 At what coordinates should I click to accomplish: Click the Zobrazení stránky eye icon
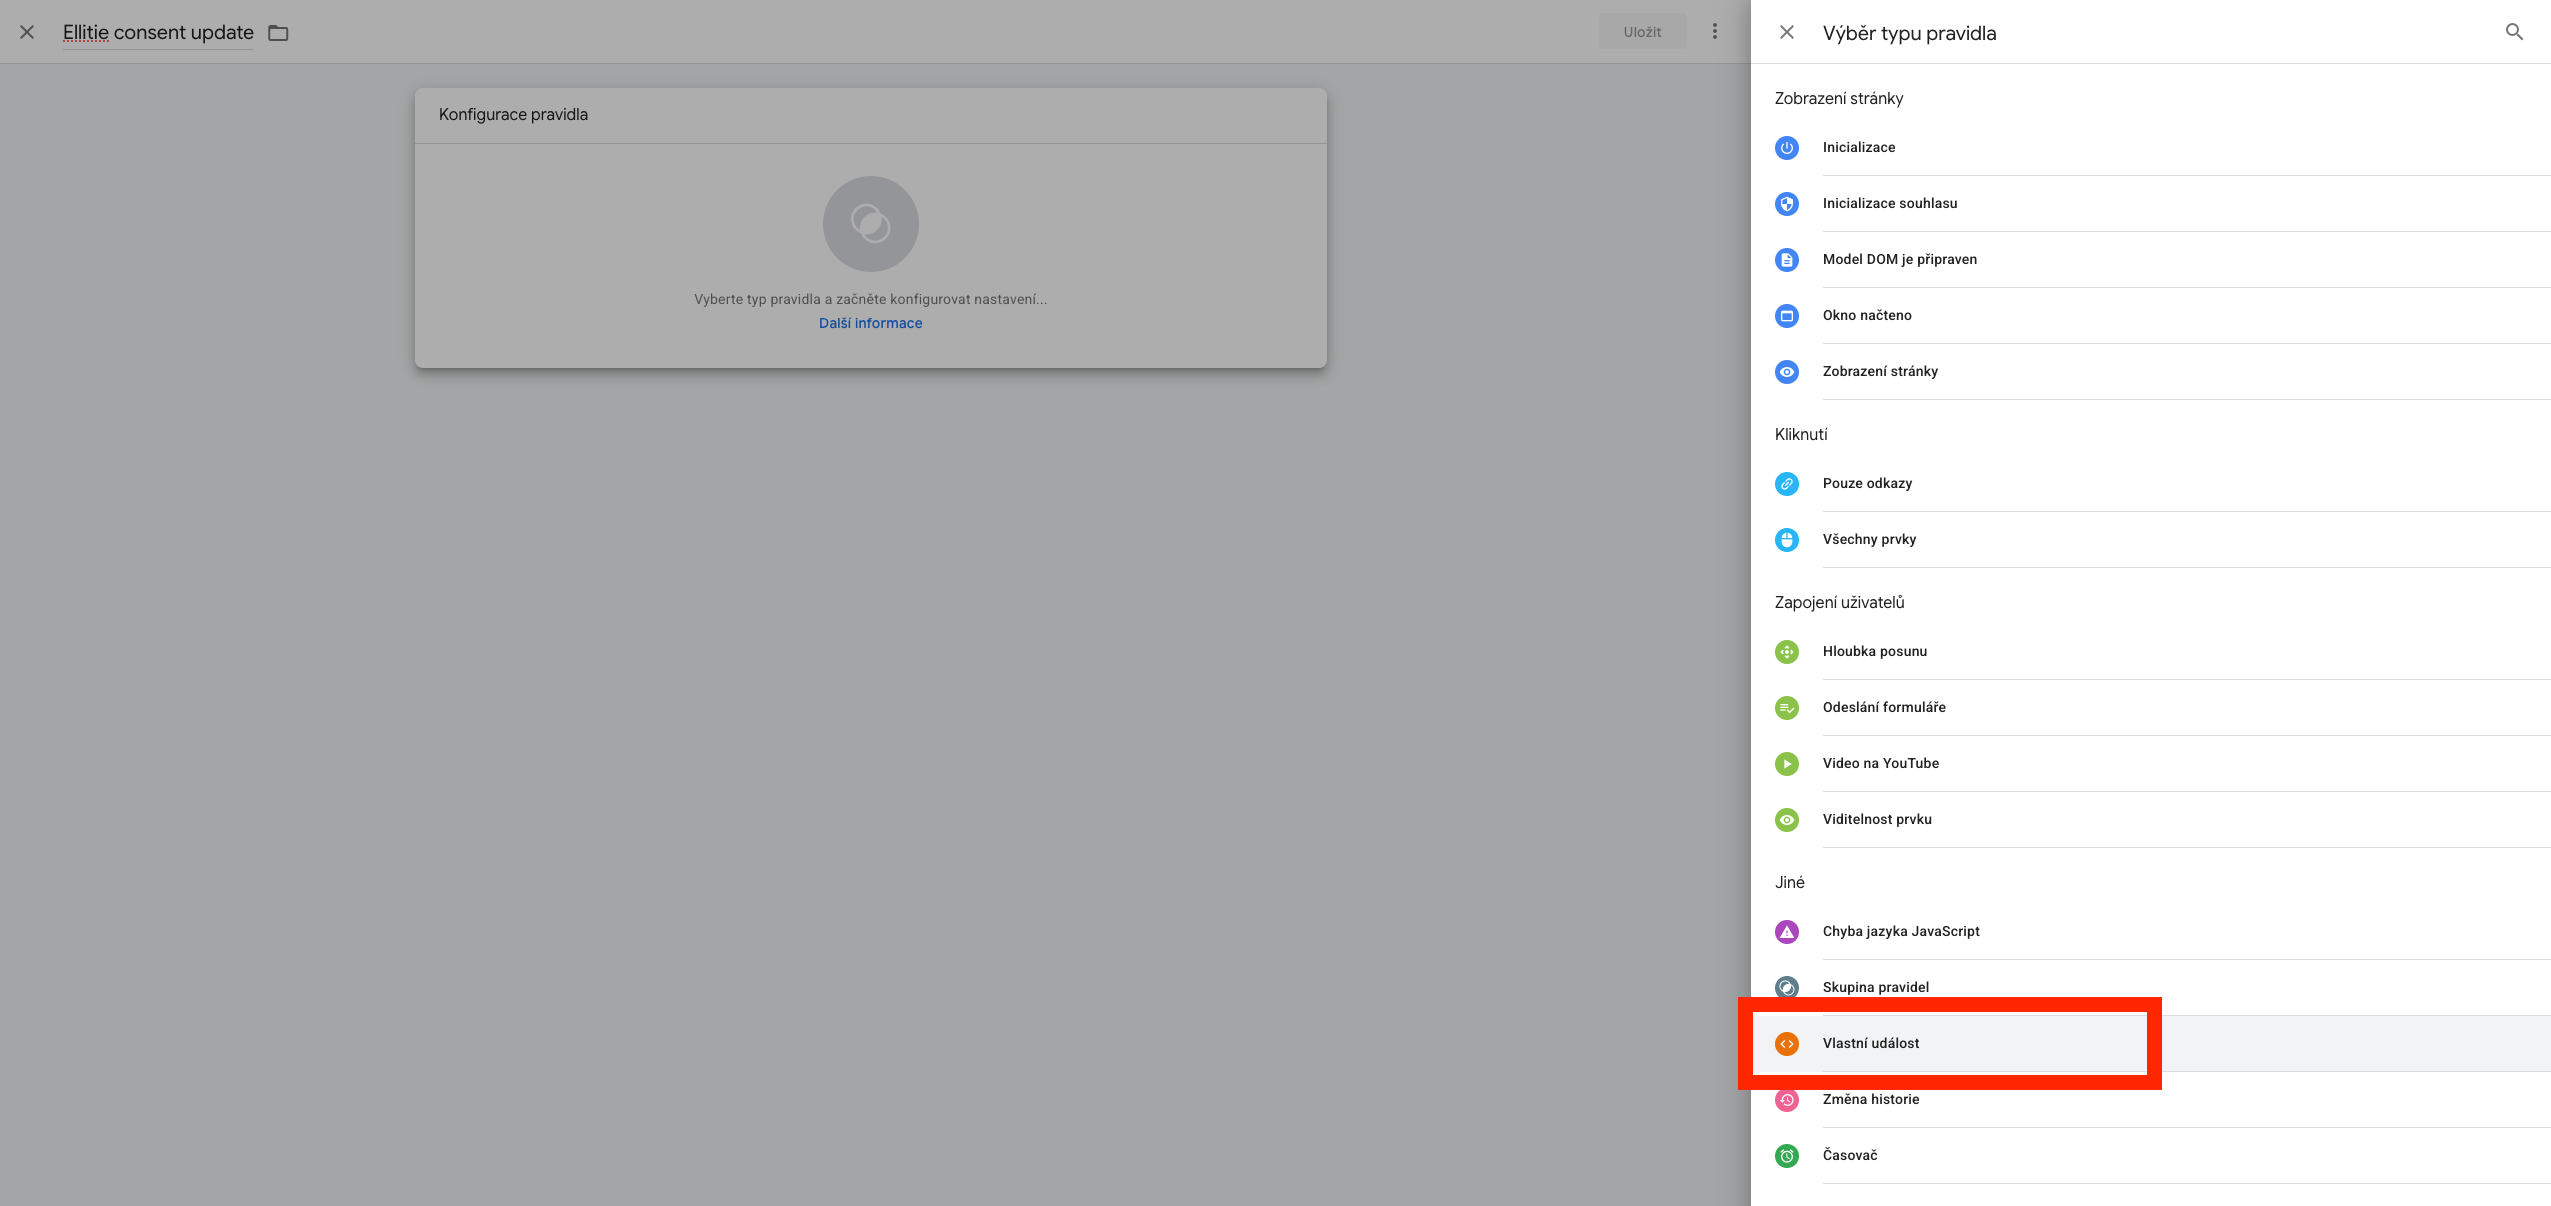point(1788,371)
